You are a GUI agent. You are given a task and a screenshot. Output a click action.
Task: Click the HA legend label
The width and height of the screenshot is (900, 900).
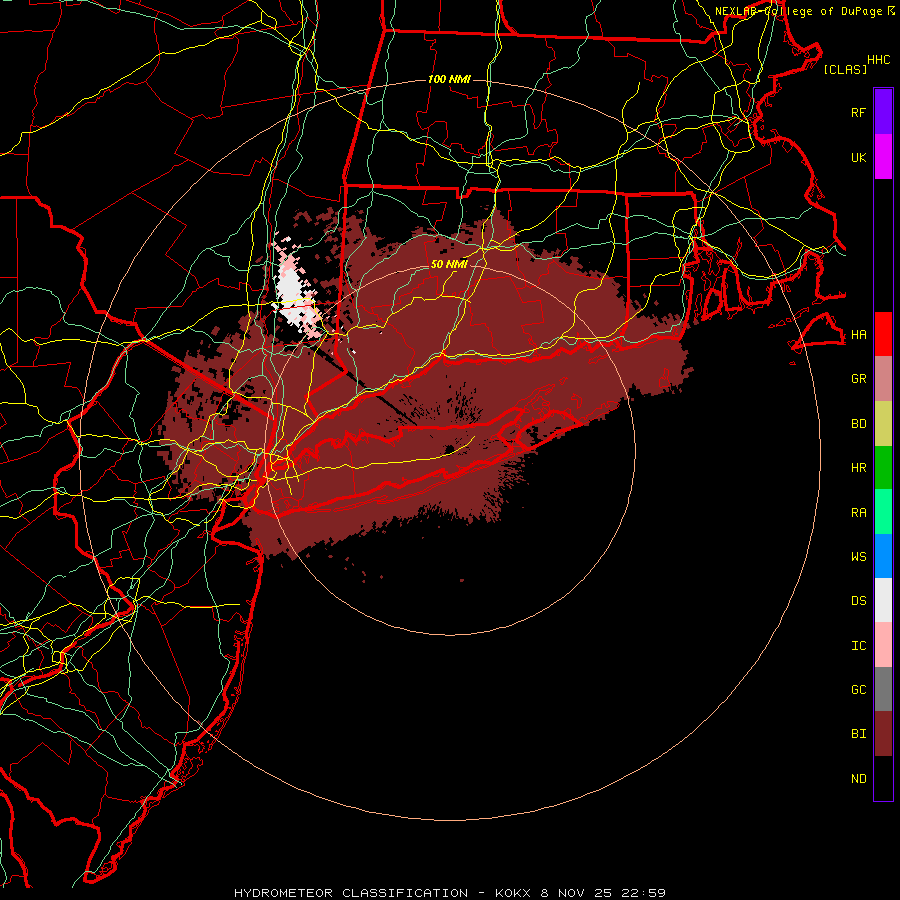coord(858,334)
